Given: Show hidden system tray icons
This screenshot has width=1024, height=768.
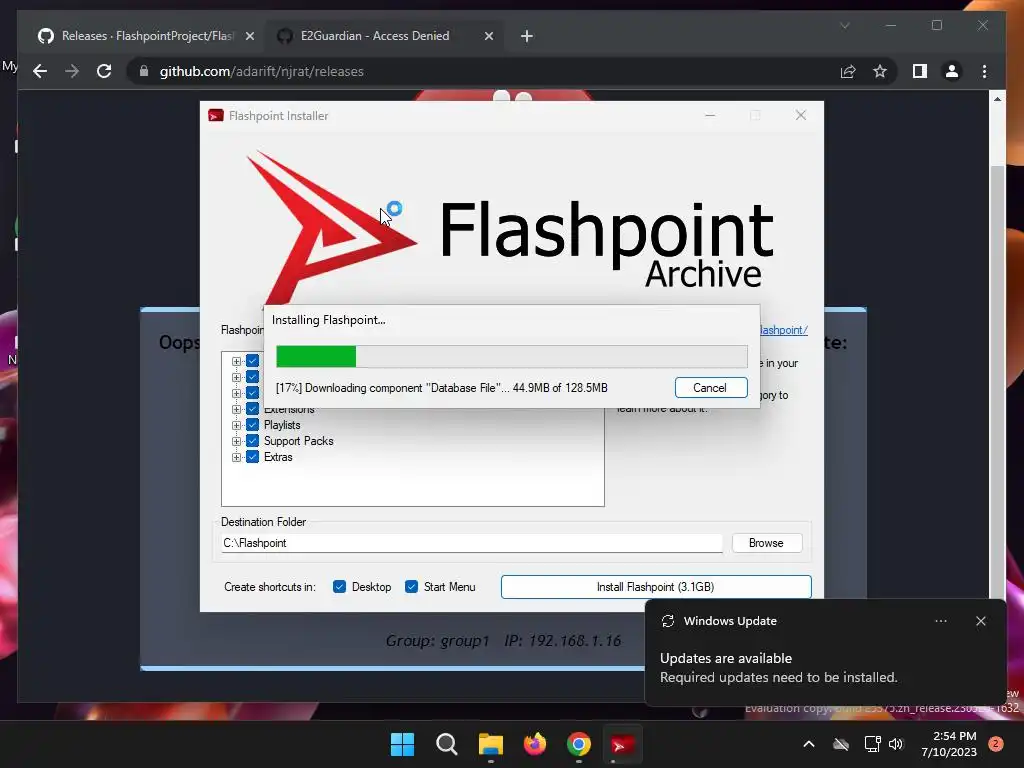Looking at the screenshot, I should tap(808, 744).
